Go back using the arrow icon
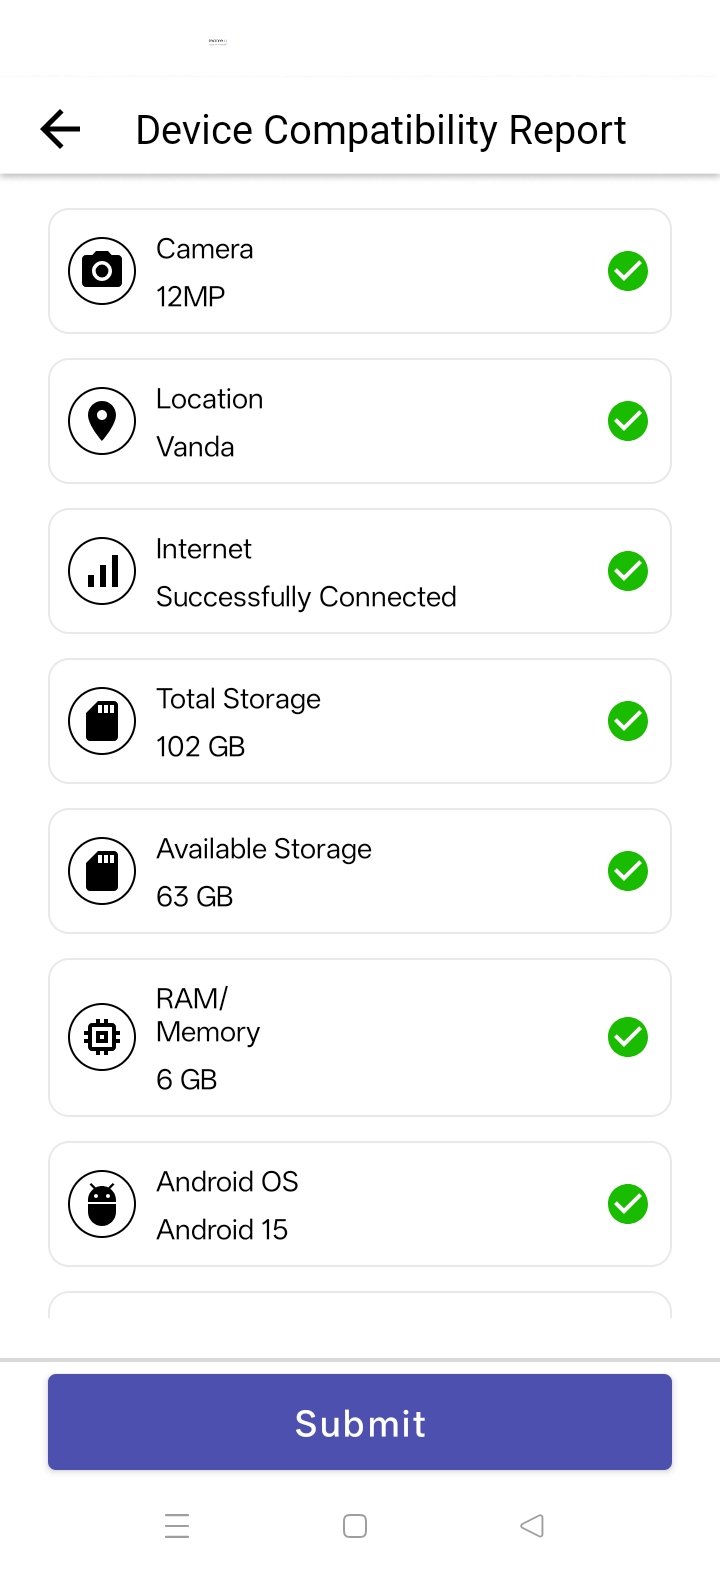This screenshot has width=720, height=1570. click(x=60, y=130)
